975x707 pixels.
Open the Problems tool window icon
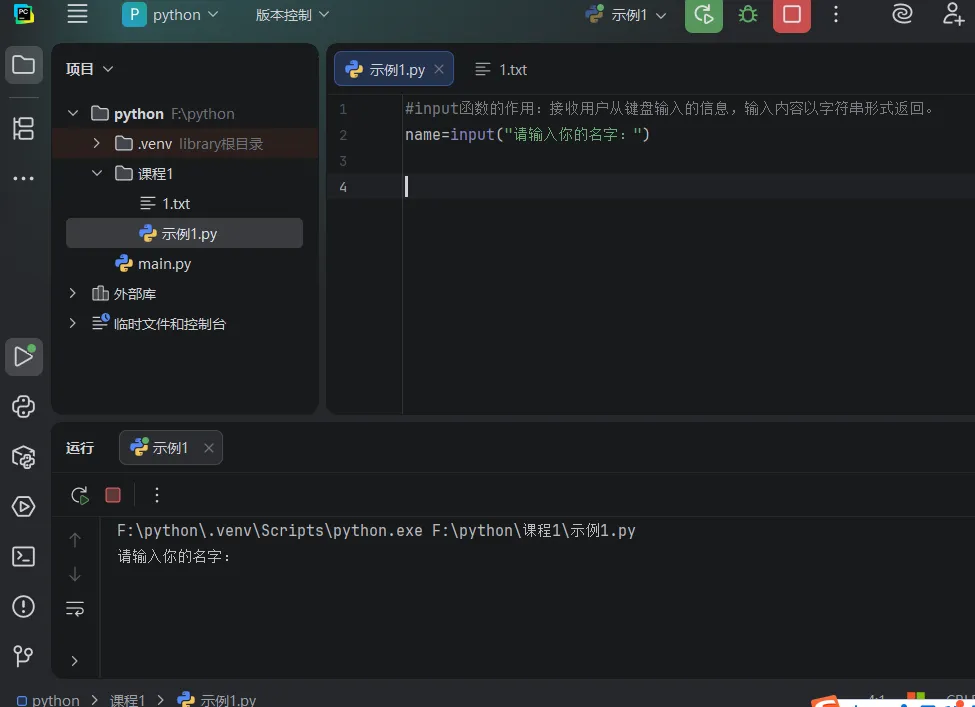point(24,606)
